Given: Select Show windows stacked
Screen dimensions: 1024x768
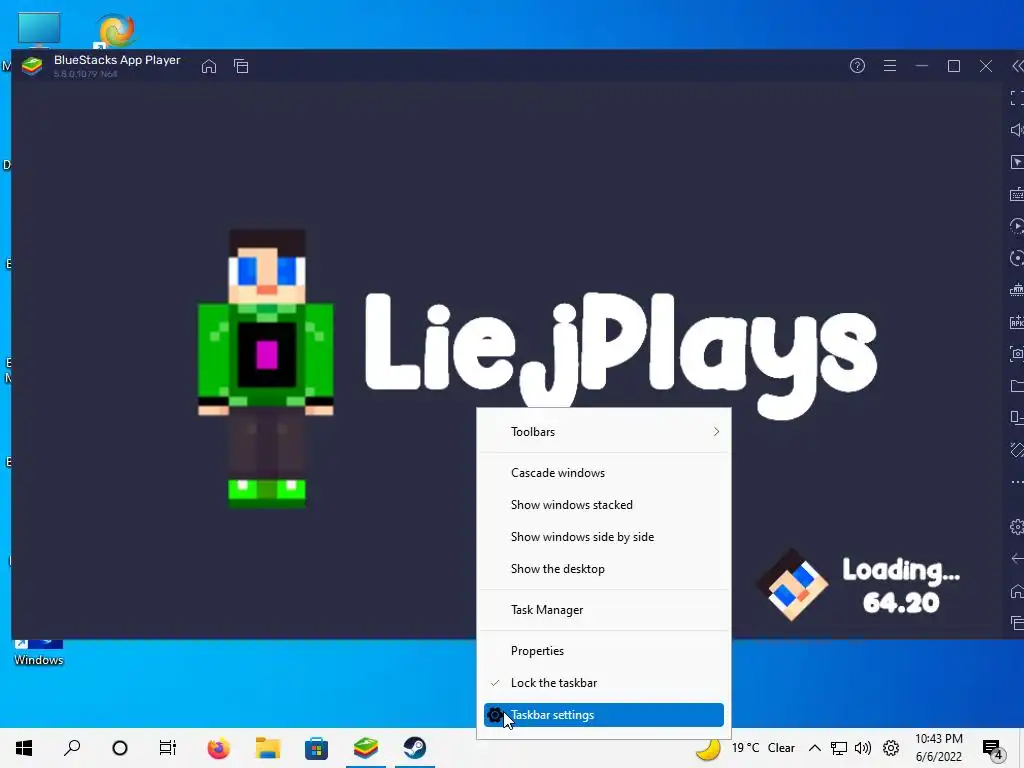Looking at the screenshot, I should (603, 505).
